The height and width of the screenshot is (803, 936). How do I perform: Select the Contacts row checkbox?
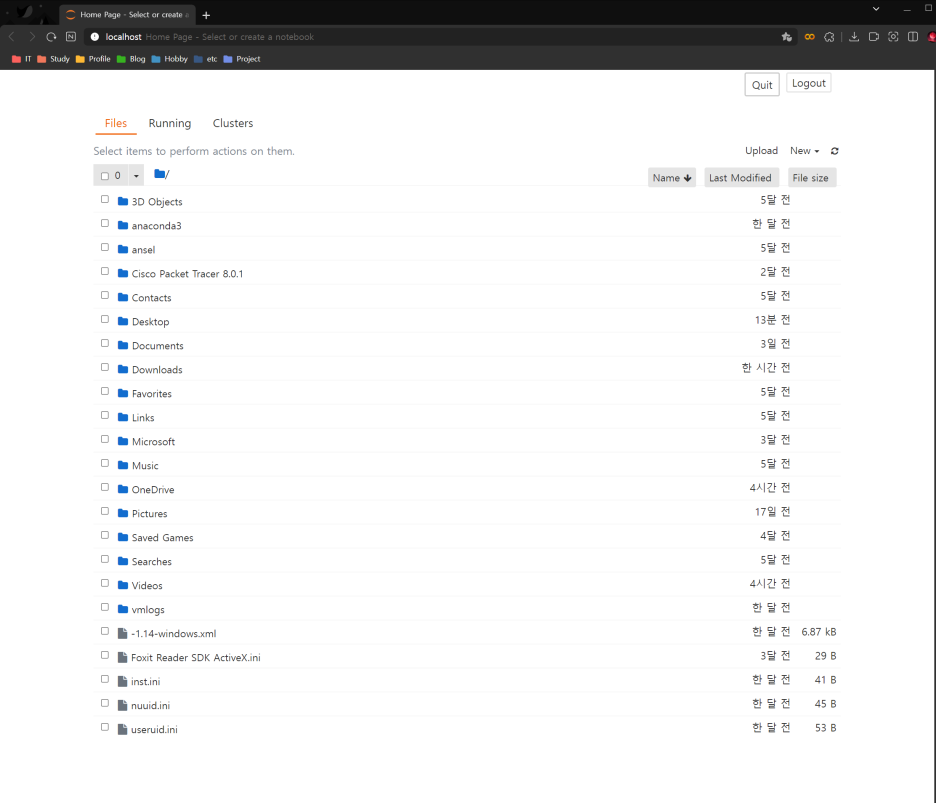(105, 296)
